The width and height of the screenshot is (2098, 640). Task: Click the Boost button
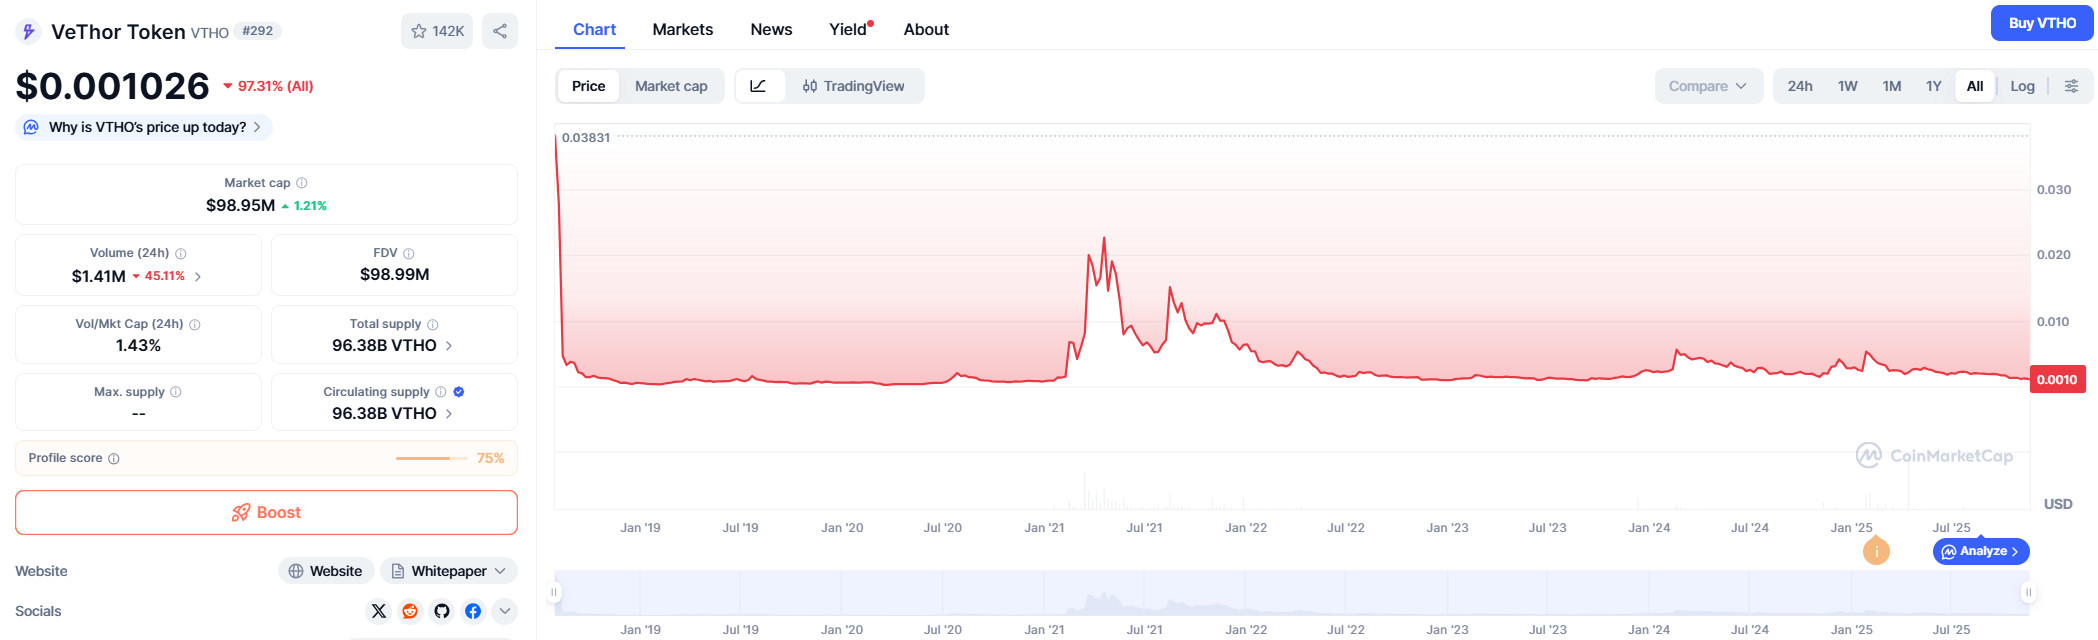coord(266,512)
